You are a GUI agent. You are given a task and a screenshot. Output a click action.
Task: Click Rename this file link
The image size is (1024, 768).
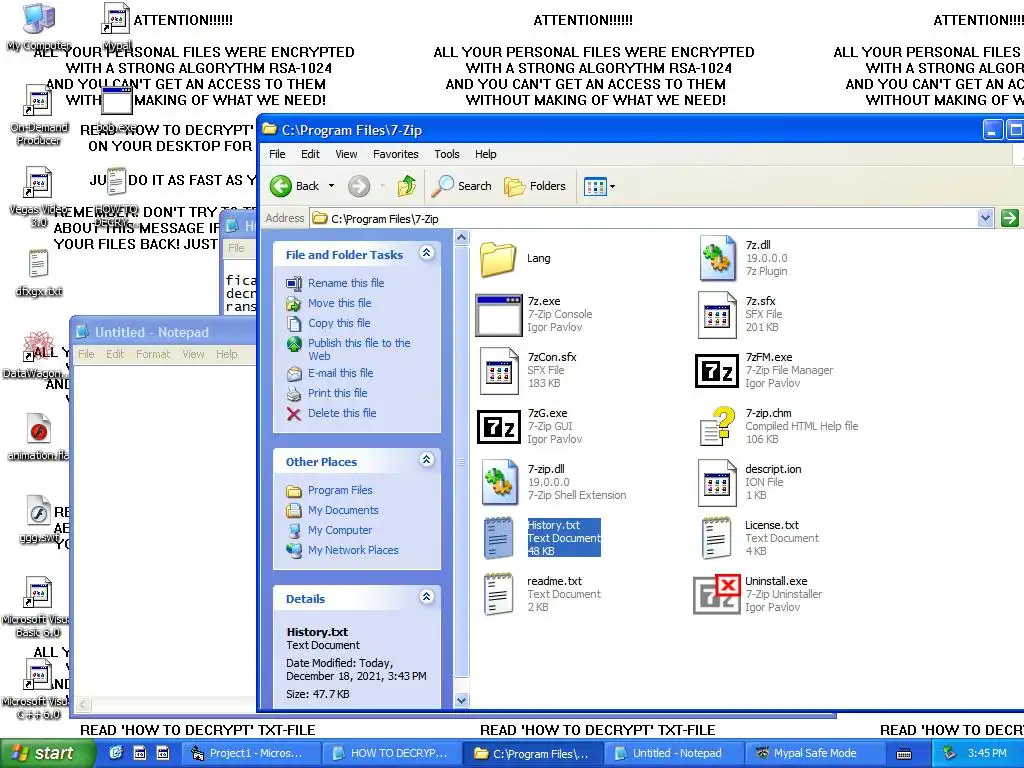point(346,283)
